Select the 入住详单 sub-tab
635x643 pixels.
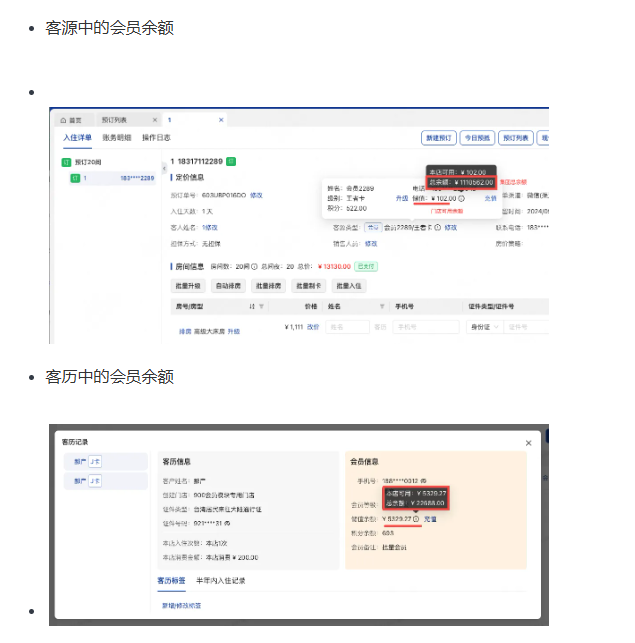click(x=77, y=138)
